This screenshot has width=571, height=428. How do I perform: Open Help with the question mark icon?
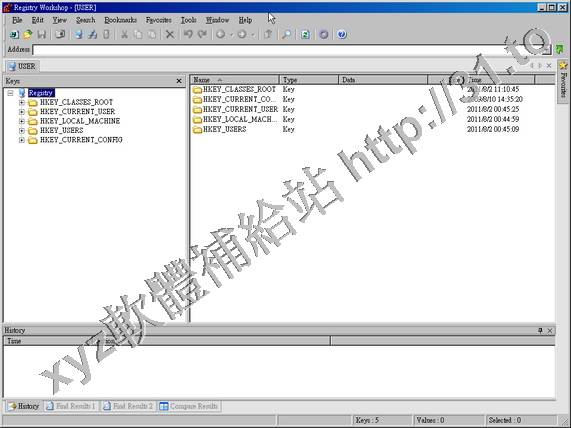pyautogui.click(x=342, y=35)
